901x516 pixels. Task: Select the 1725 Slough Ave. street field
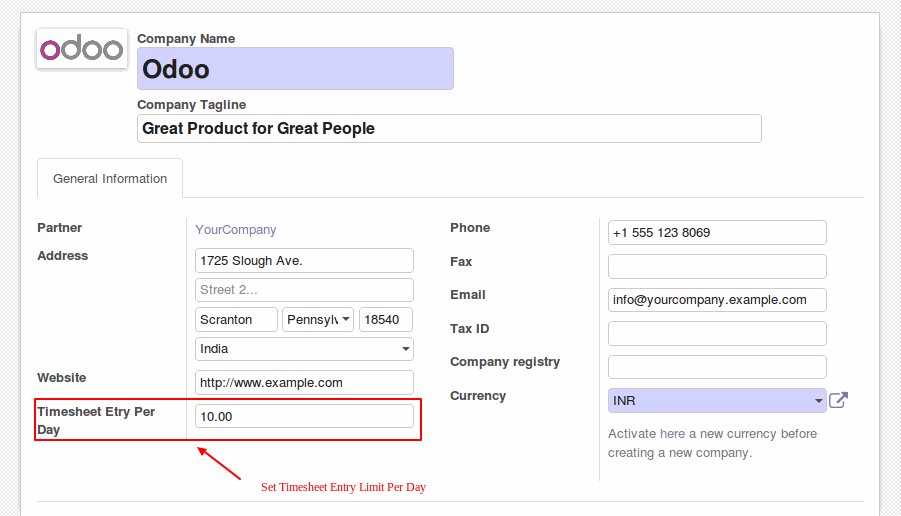(304, 261)
